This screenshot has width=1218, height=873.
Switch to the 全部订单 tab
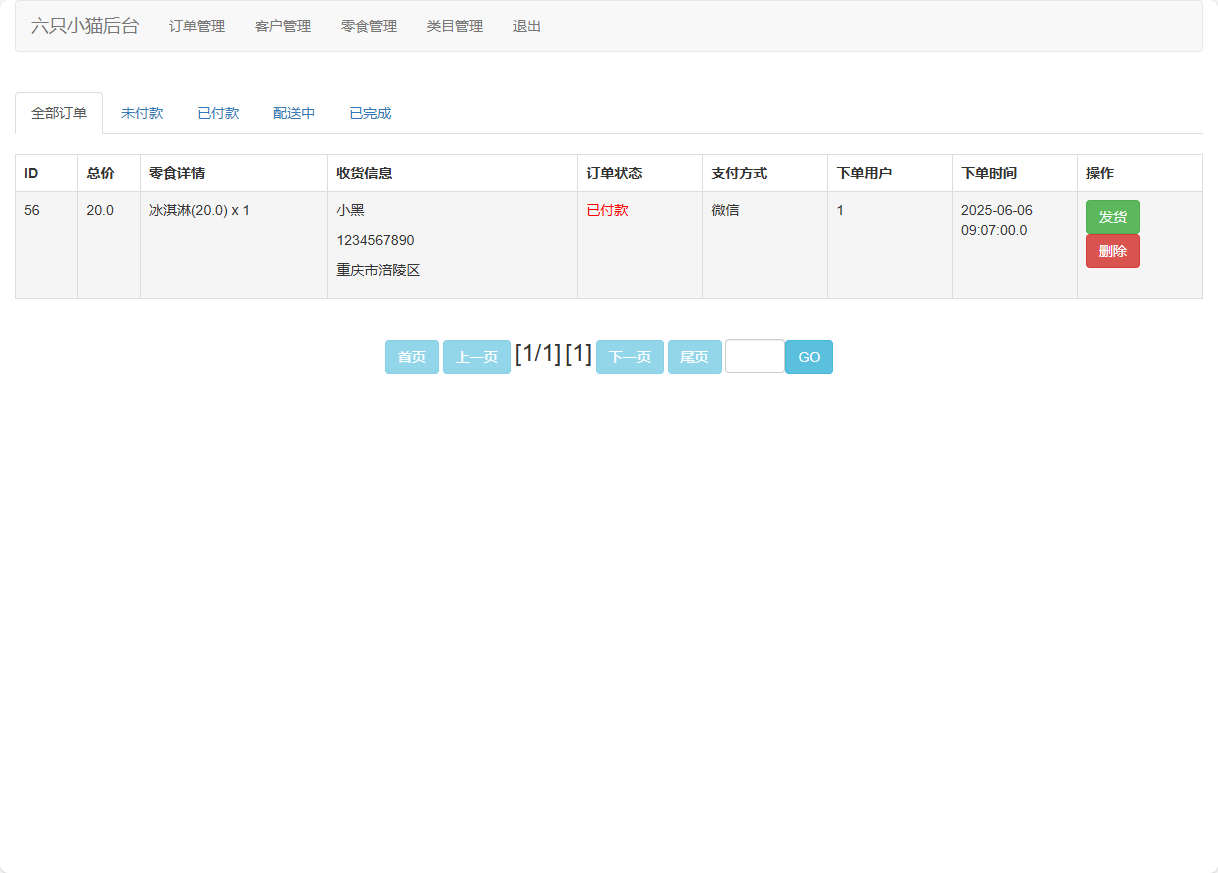(57, 113)
